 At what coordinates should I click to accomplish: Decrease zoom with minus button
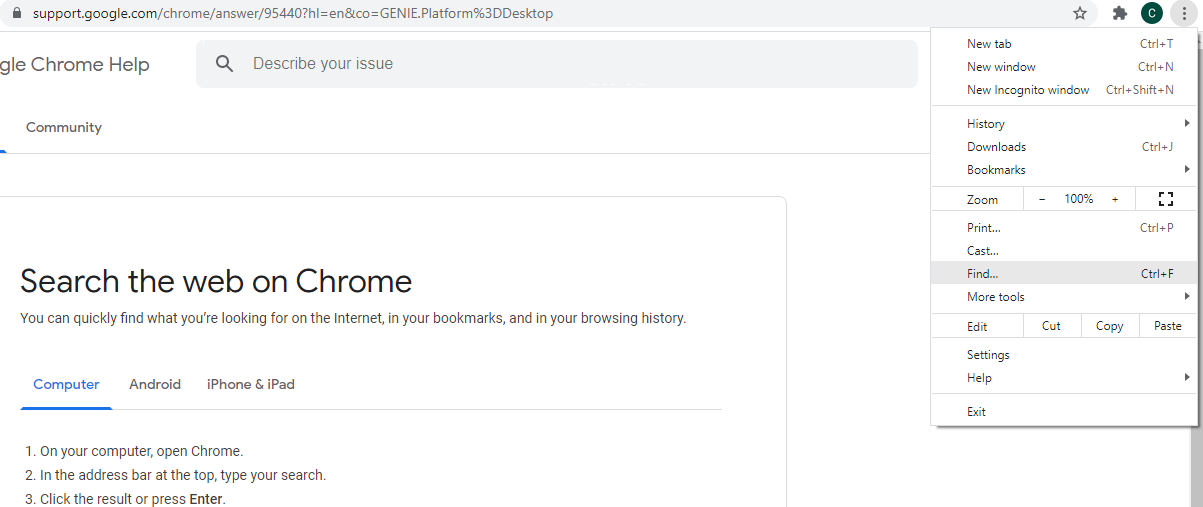pos(1042,199)
